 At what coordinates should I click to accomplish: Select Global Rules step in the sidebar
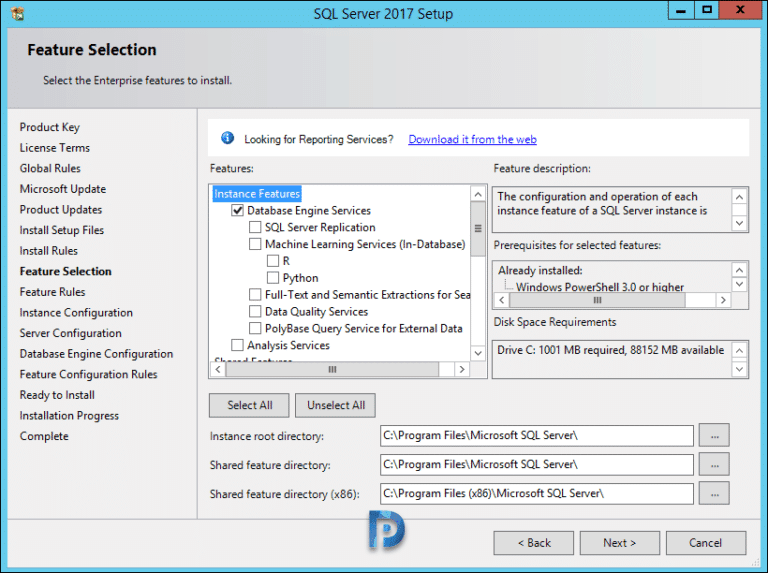(x=50, y=168)
